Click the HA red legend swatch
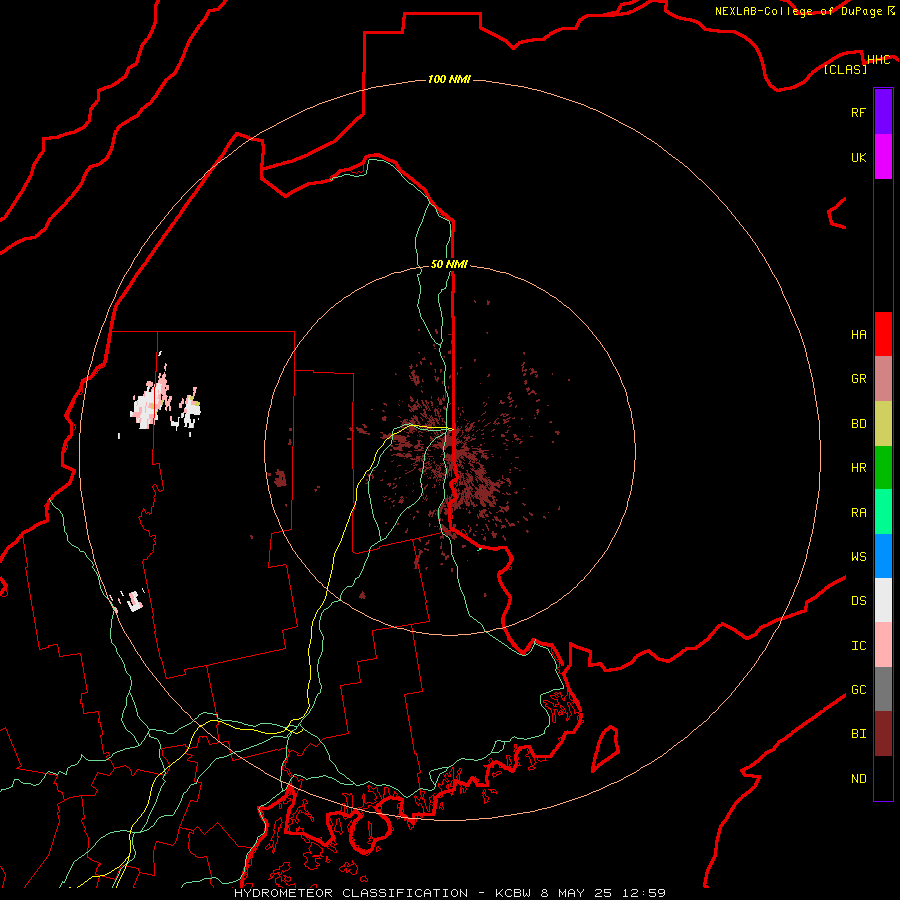The height and width of the screenshot is (900, 900). click(883, 334)
